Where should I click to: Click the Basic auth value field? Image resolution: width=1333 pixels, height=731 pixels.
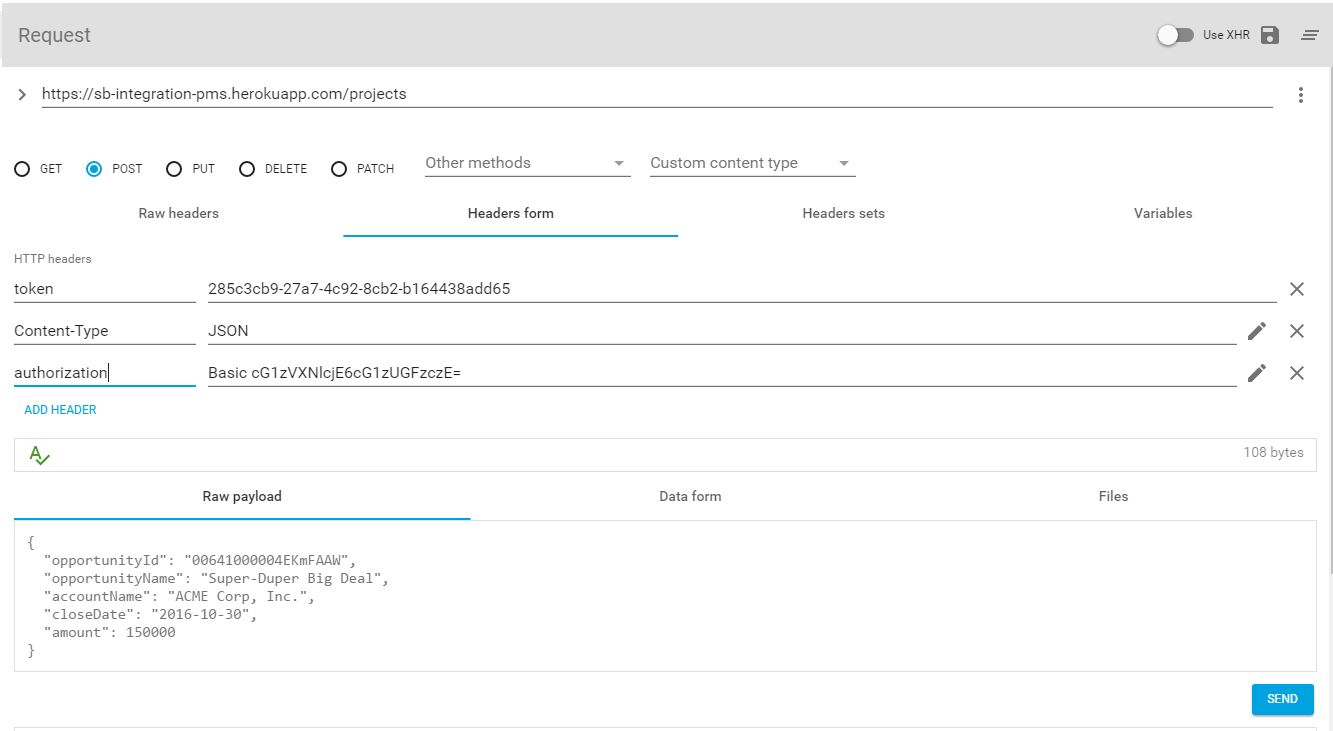722,373
